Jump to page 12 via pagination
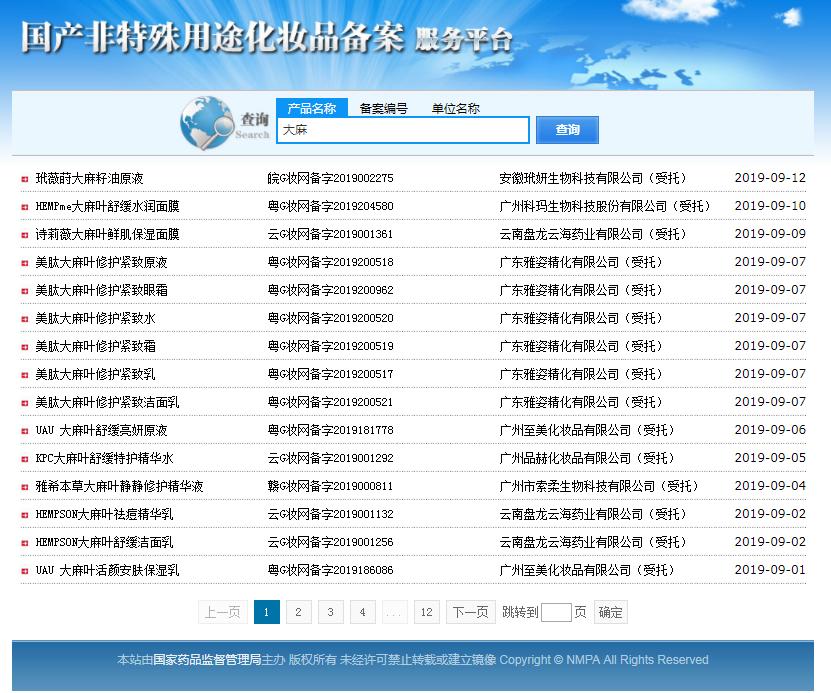The height and width of the screenshot is (693, 831). point(427,611)
